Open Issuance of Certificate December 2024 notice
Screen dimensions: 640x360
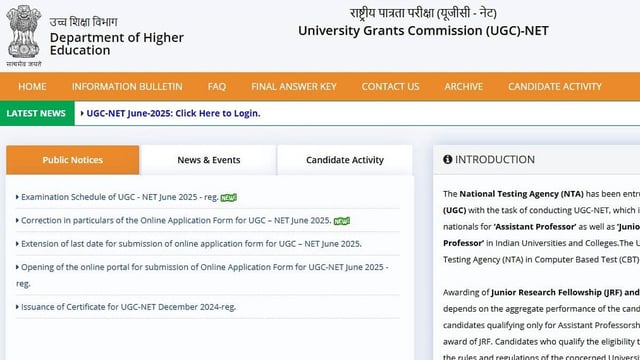point(128,307)
